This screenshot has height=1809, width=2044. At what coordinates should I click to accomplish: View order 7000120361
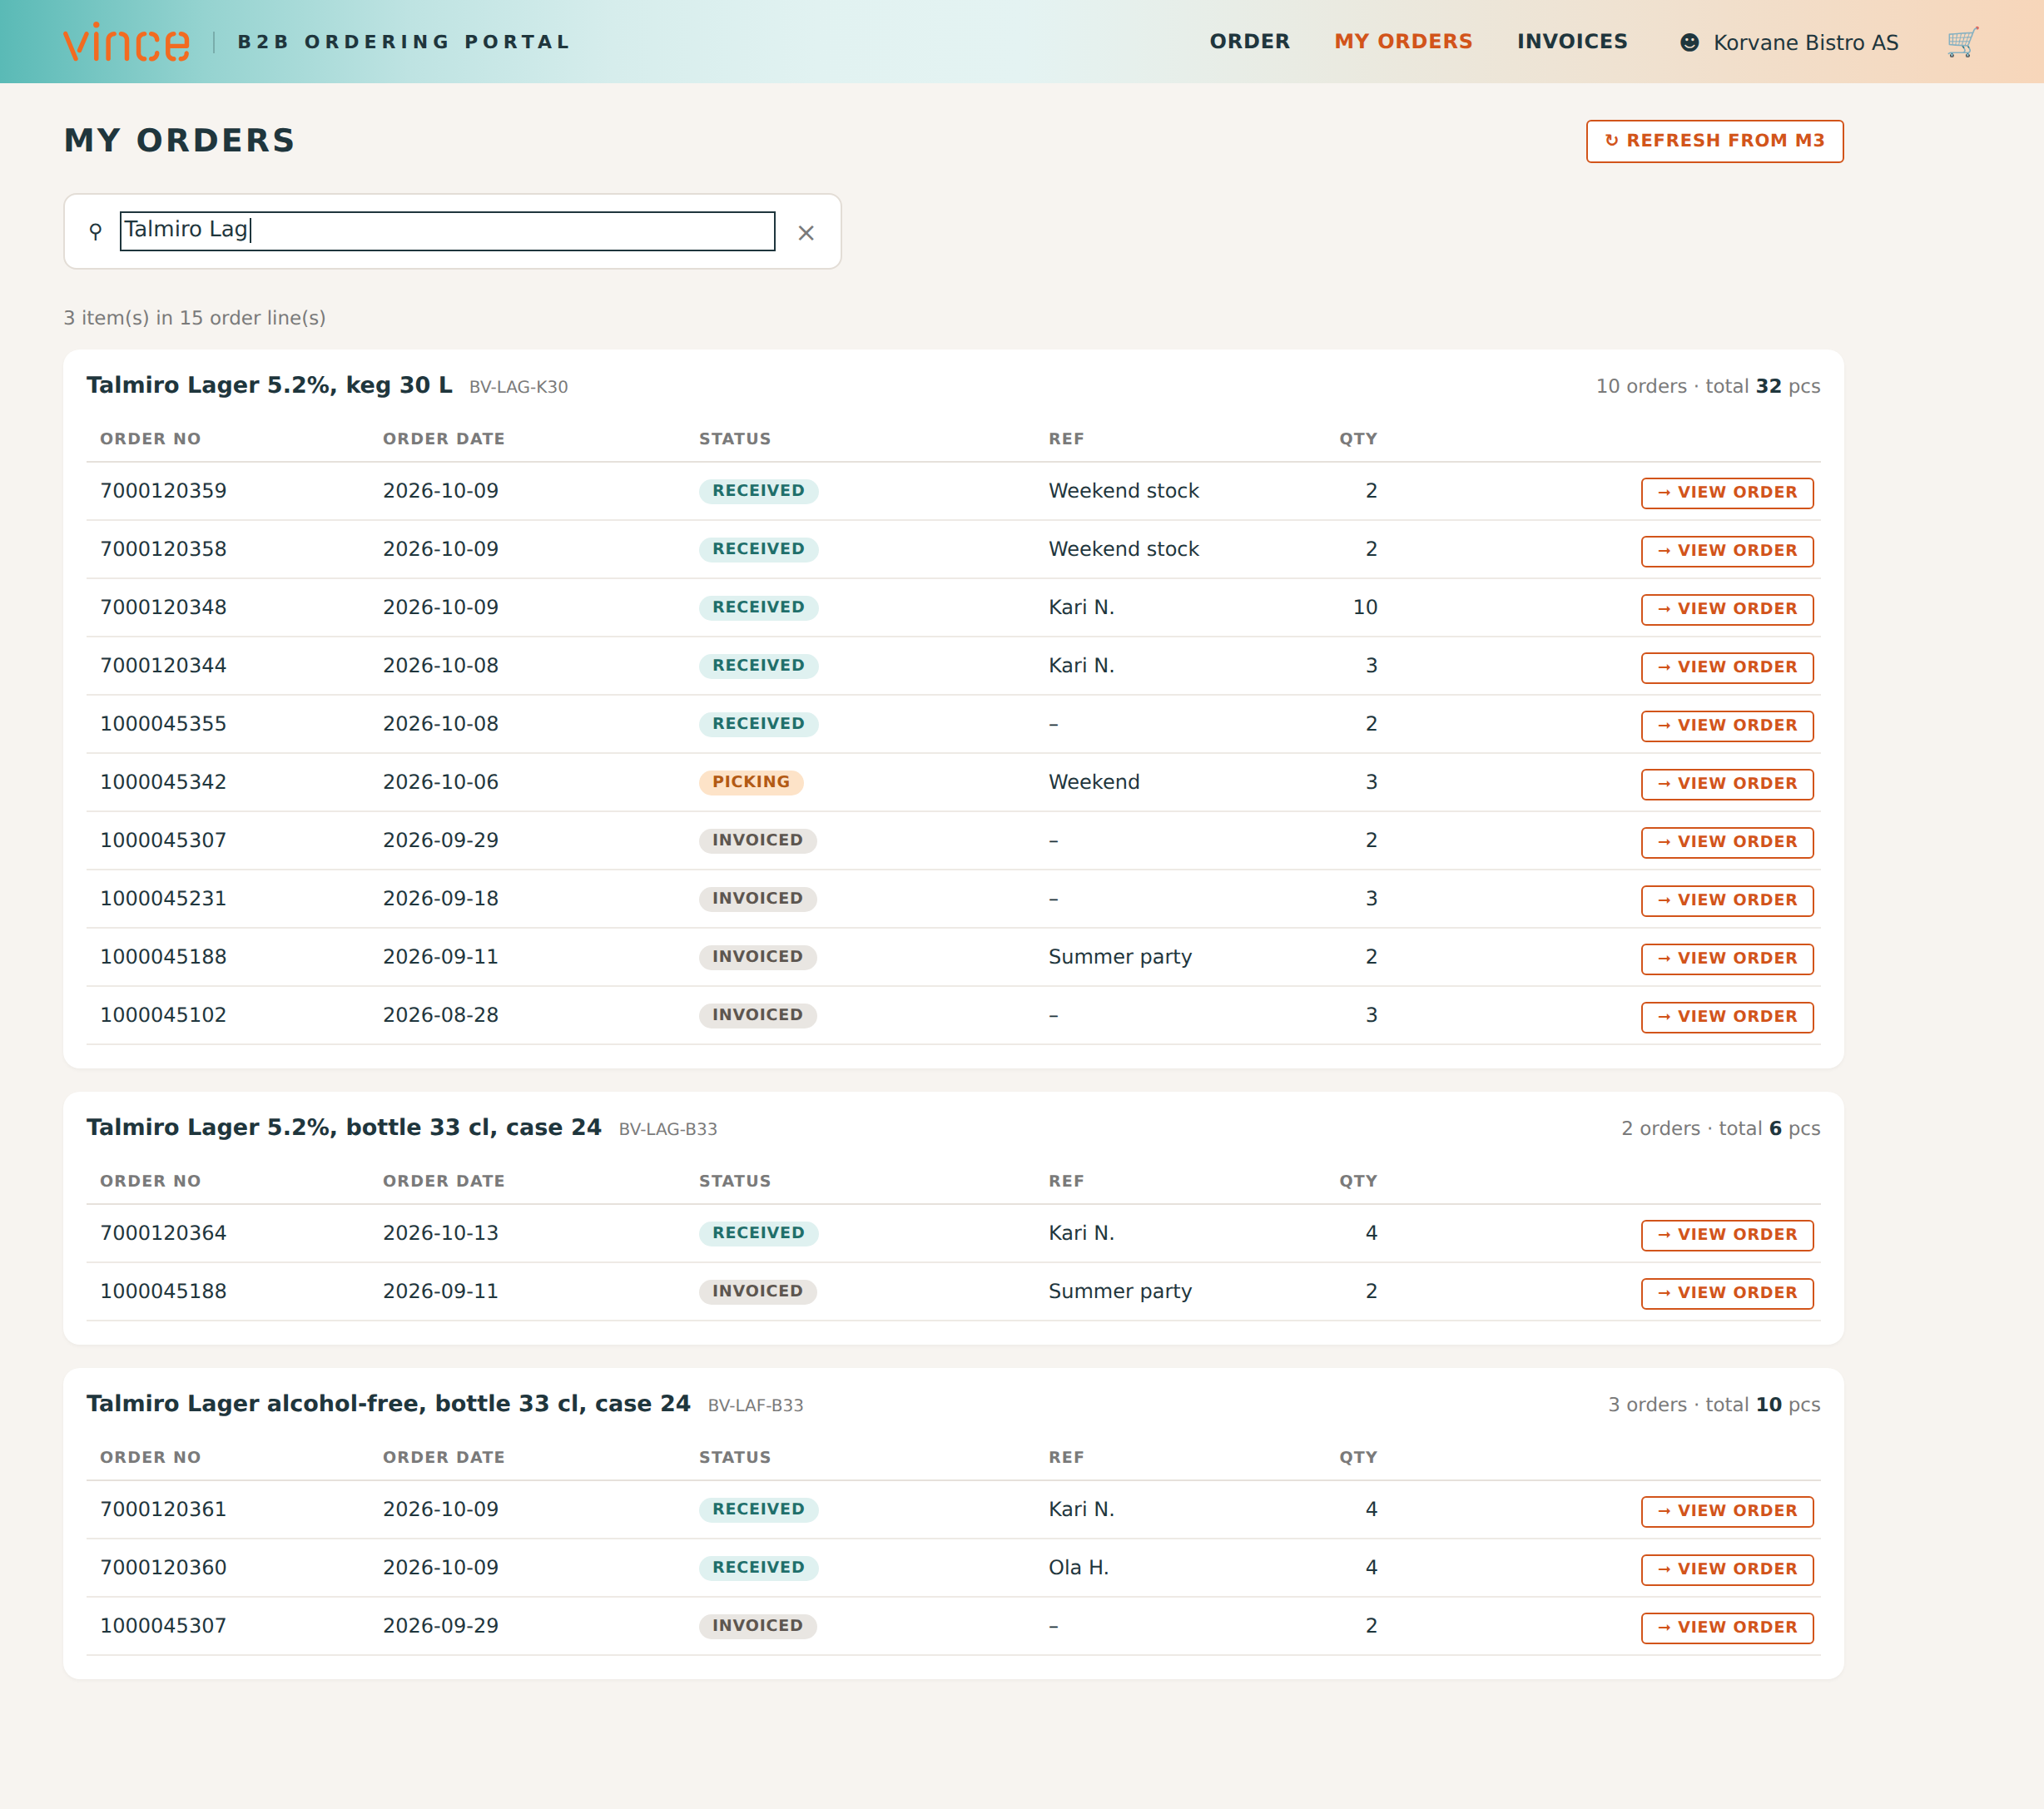coord(1726,1511)
